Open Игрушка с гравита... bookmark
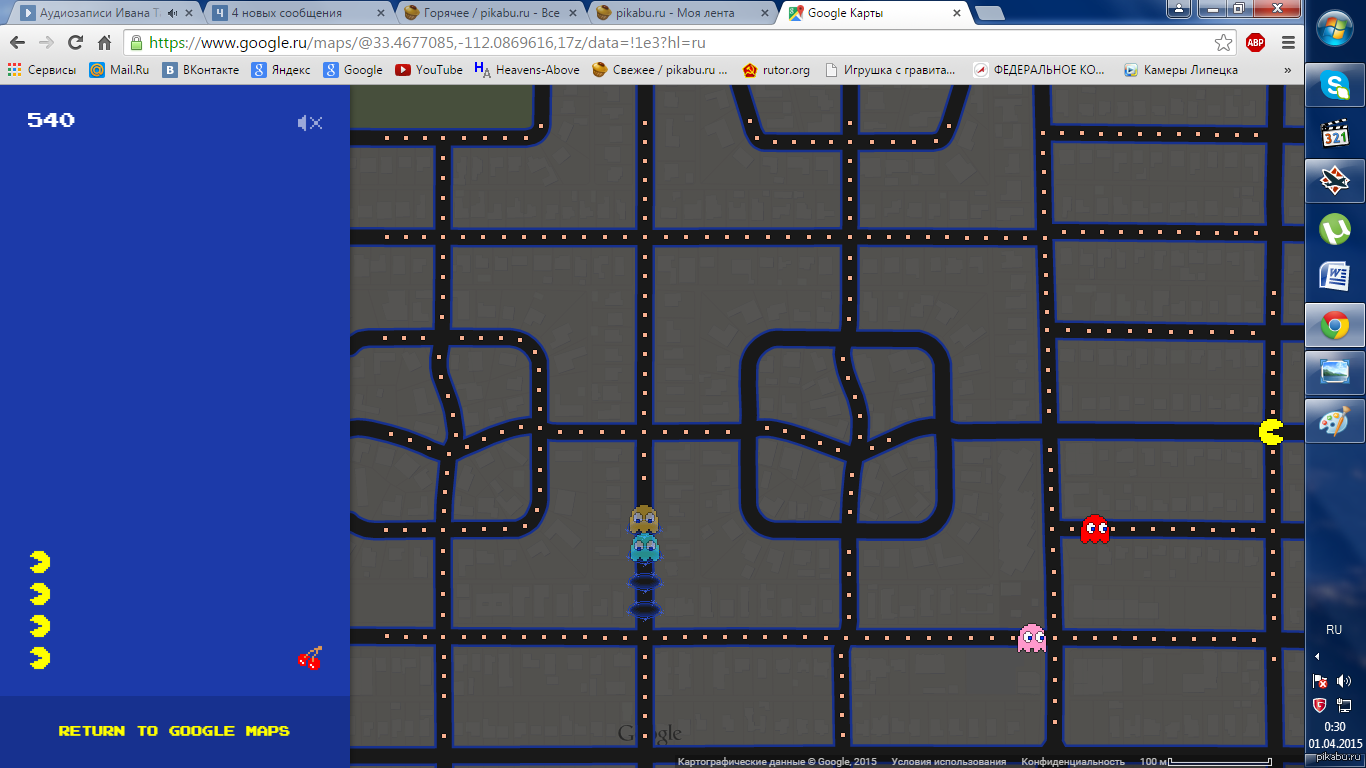The width and height of the screenshot is (1366, 768). (x=890, y=70)
